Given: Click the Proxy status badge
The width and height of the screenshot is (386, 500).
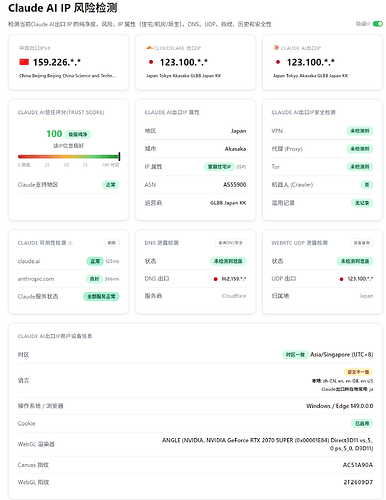Looking at the screenshot, I should (360, 149).
